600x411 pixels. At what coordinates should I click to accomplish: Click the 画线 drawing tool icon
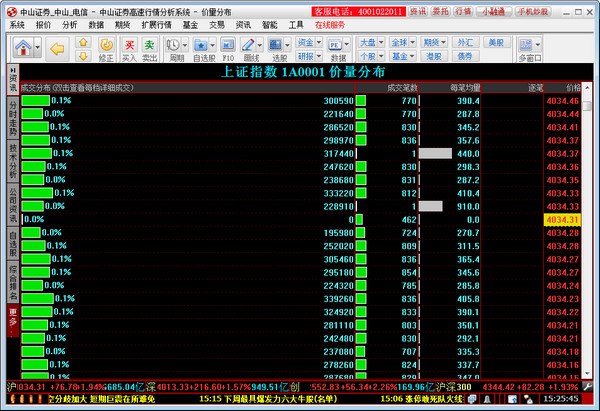(x=253, y=49)
